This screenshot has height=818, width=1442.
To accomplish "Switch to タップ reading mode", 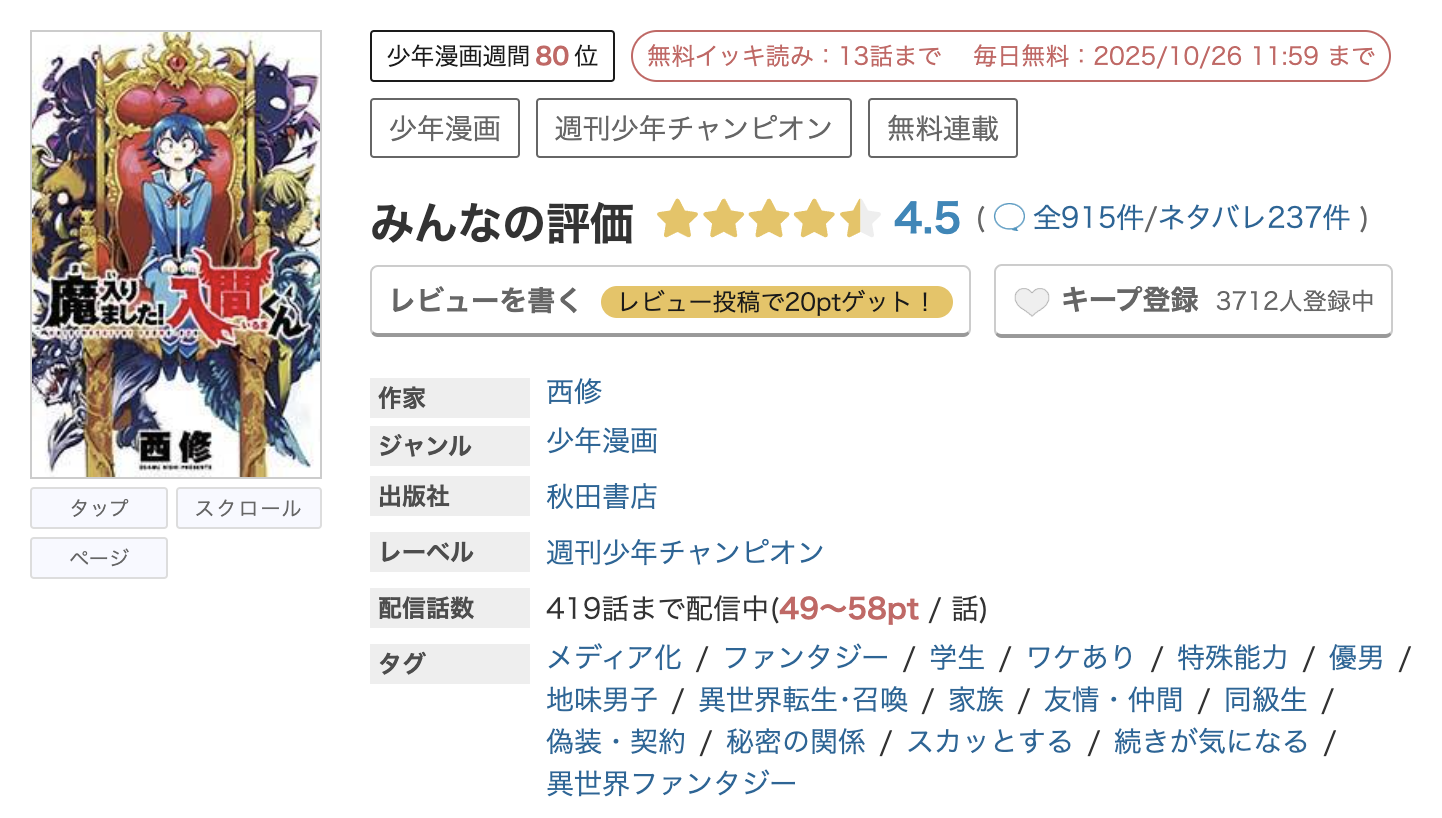I will [x=98, y=508].
